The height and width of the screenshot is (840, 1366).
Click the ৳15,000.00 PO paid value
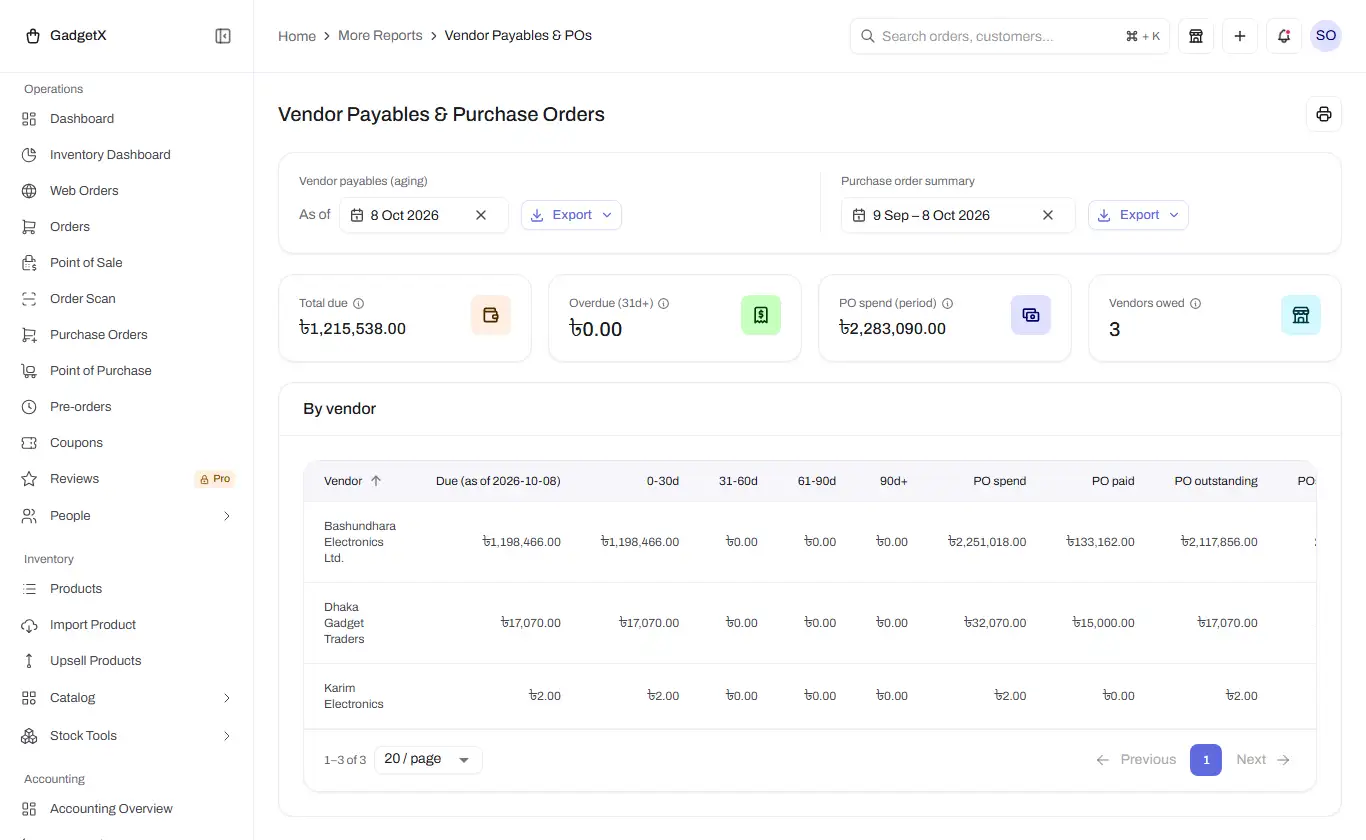1104,623
